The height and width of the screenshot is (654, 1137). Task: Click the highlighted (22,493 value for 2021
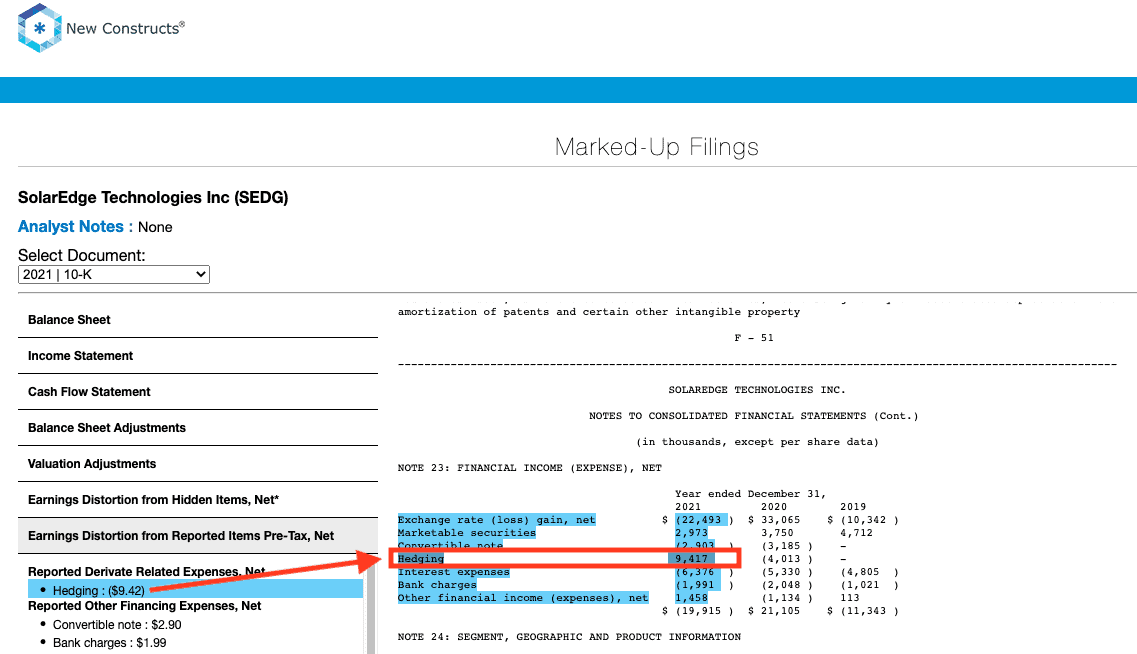pyautogui.click(x=699, y=520)
